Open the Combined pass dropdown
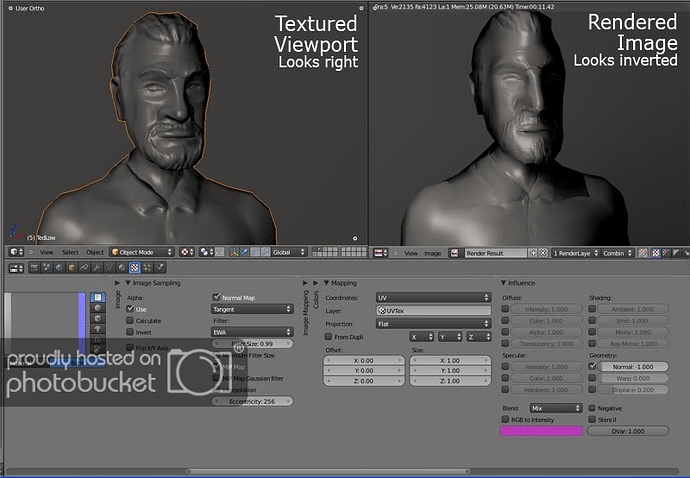Viewport: 690px width, 478px height. 617,253
